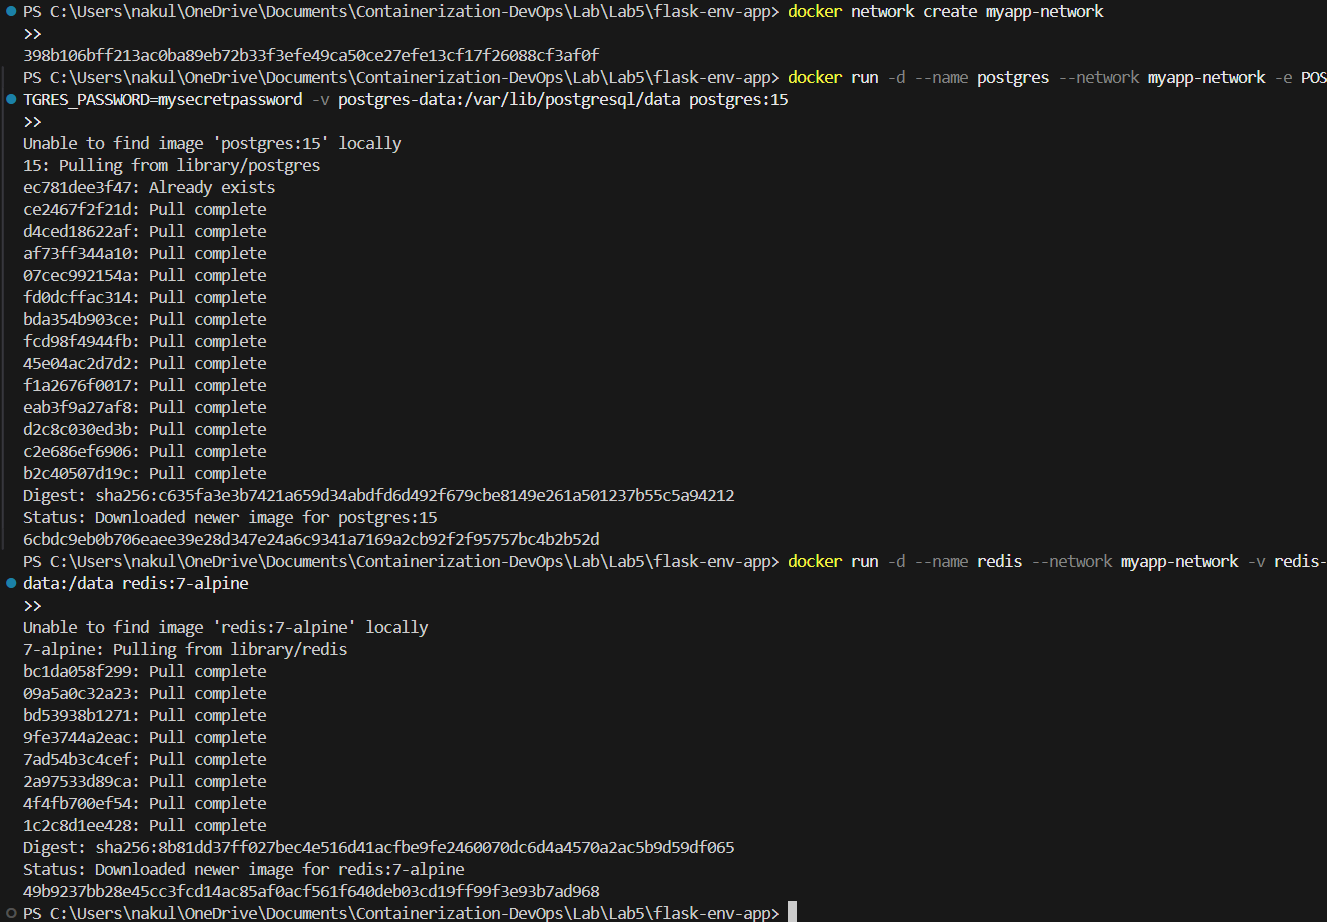1327x922 pixels.
Task: Click the sha256 digest line for redis
Action: coord(378,847)
